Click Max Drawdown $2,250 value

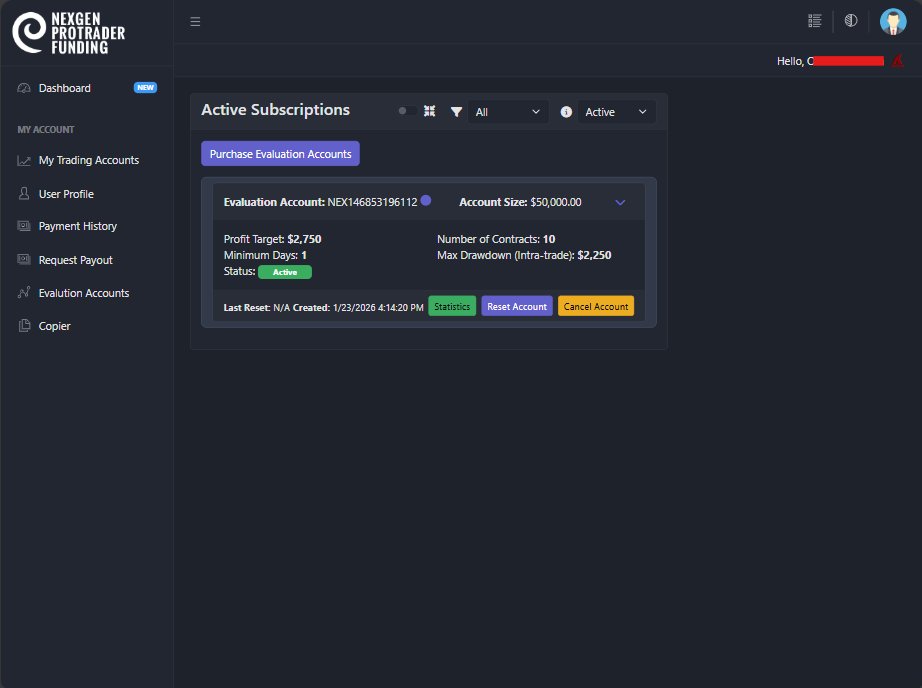[594, 255]
